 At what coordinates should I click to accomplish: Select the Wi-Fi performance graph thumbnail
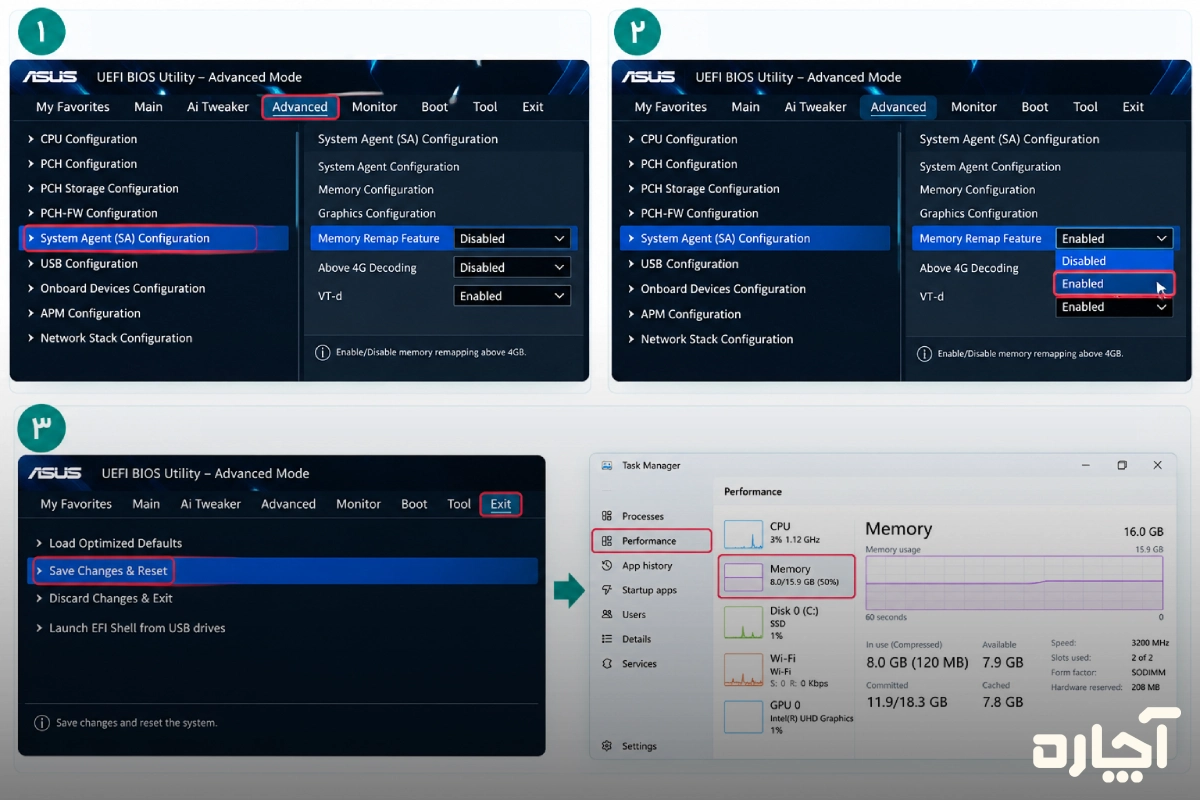coord(743,669)
